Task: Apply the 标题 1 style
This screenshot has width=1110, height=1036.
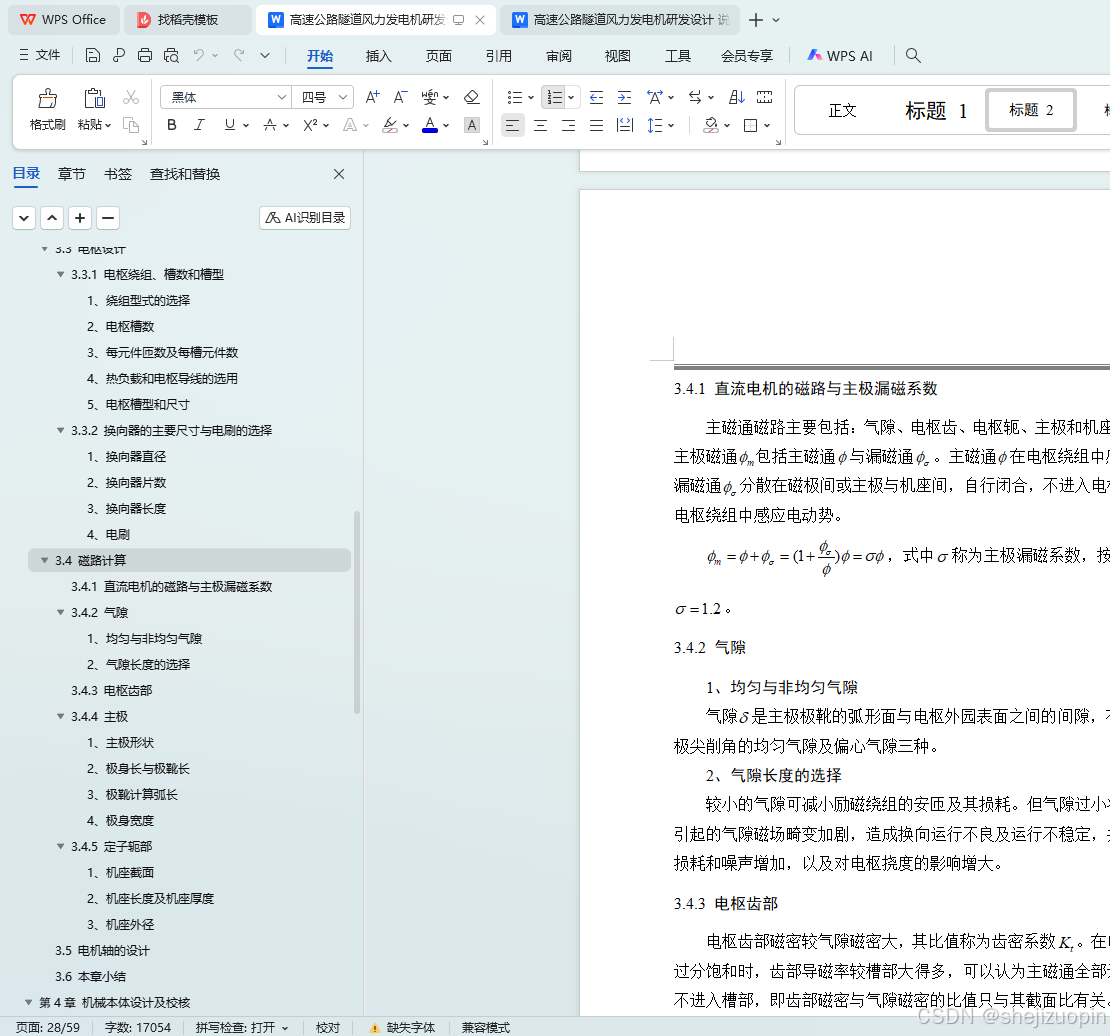Action: [x=935, y=110]
